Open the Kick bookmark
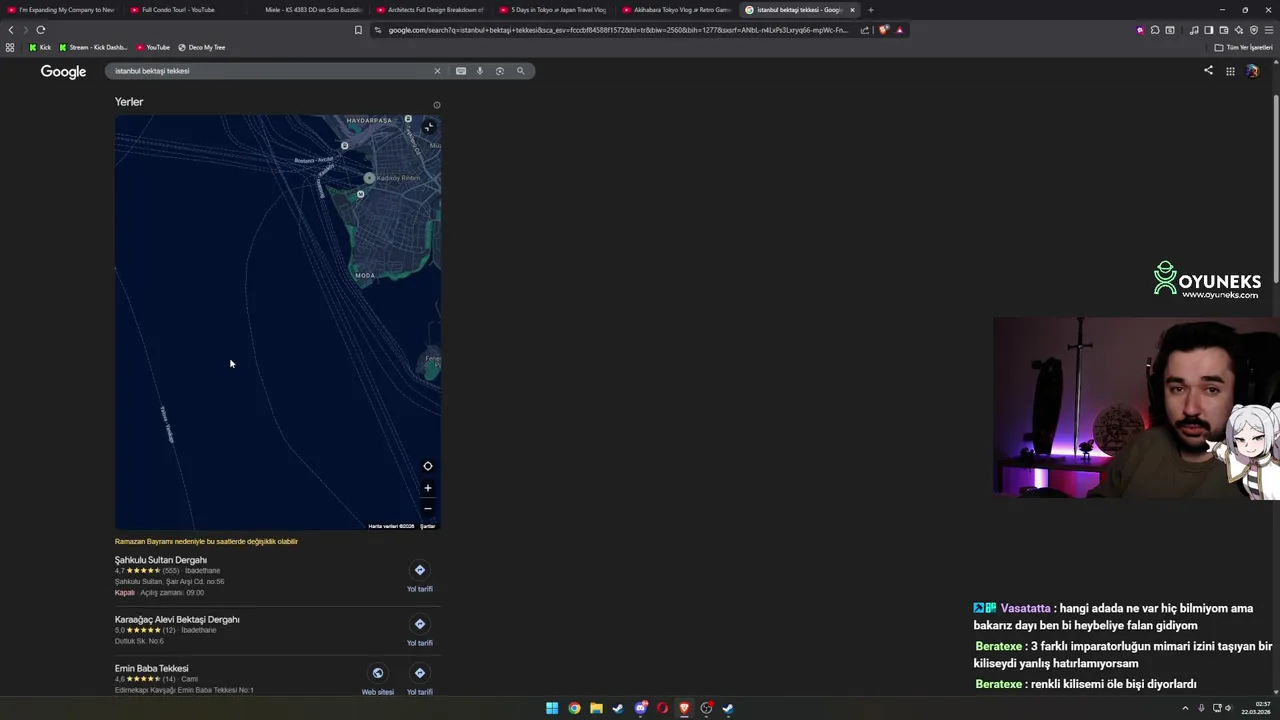Screen dimensions: 1280x720 click(40, 47)
